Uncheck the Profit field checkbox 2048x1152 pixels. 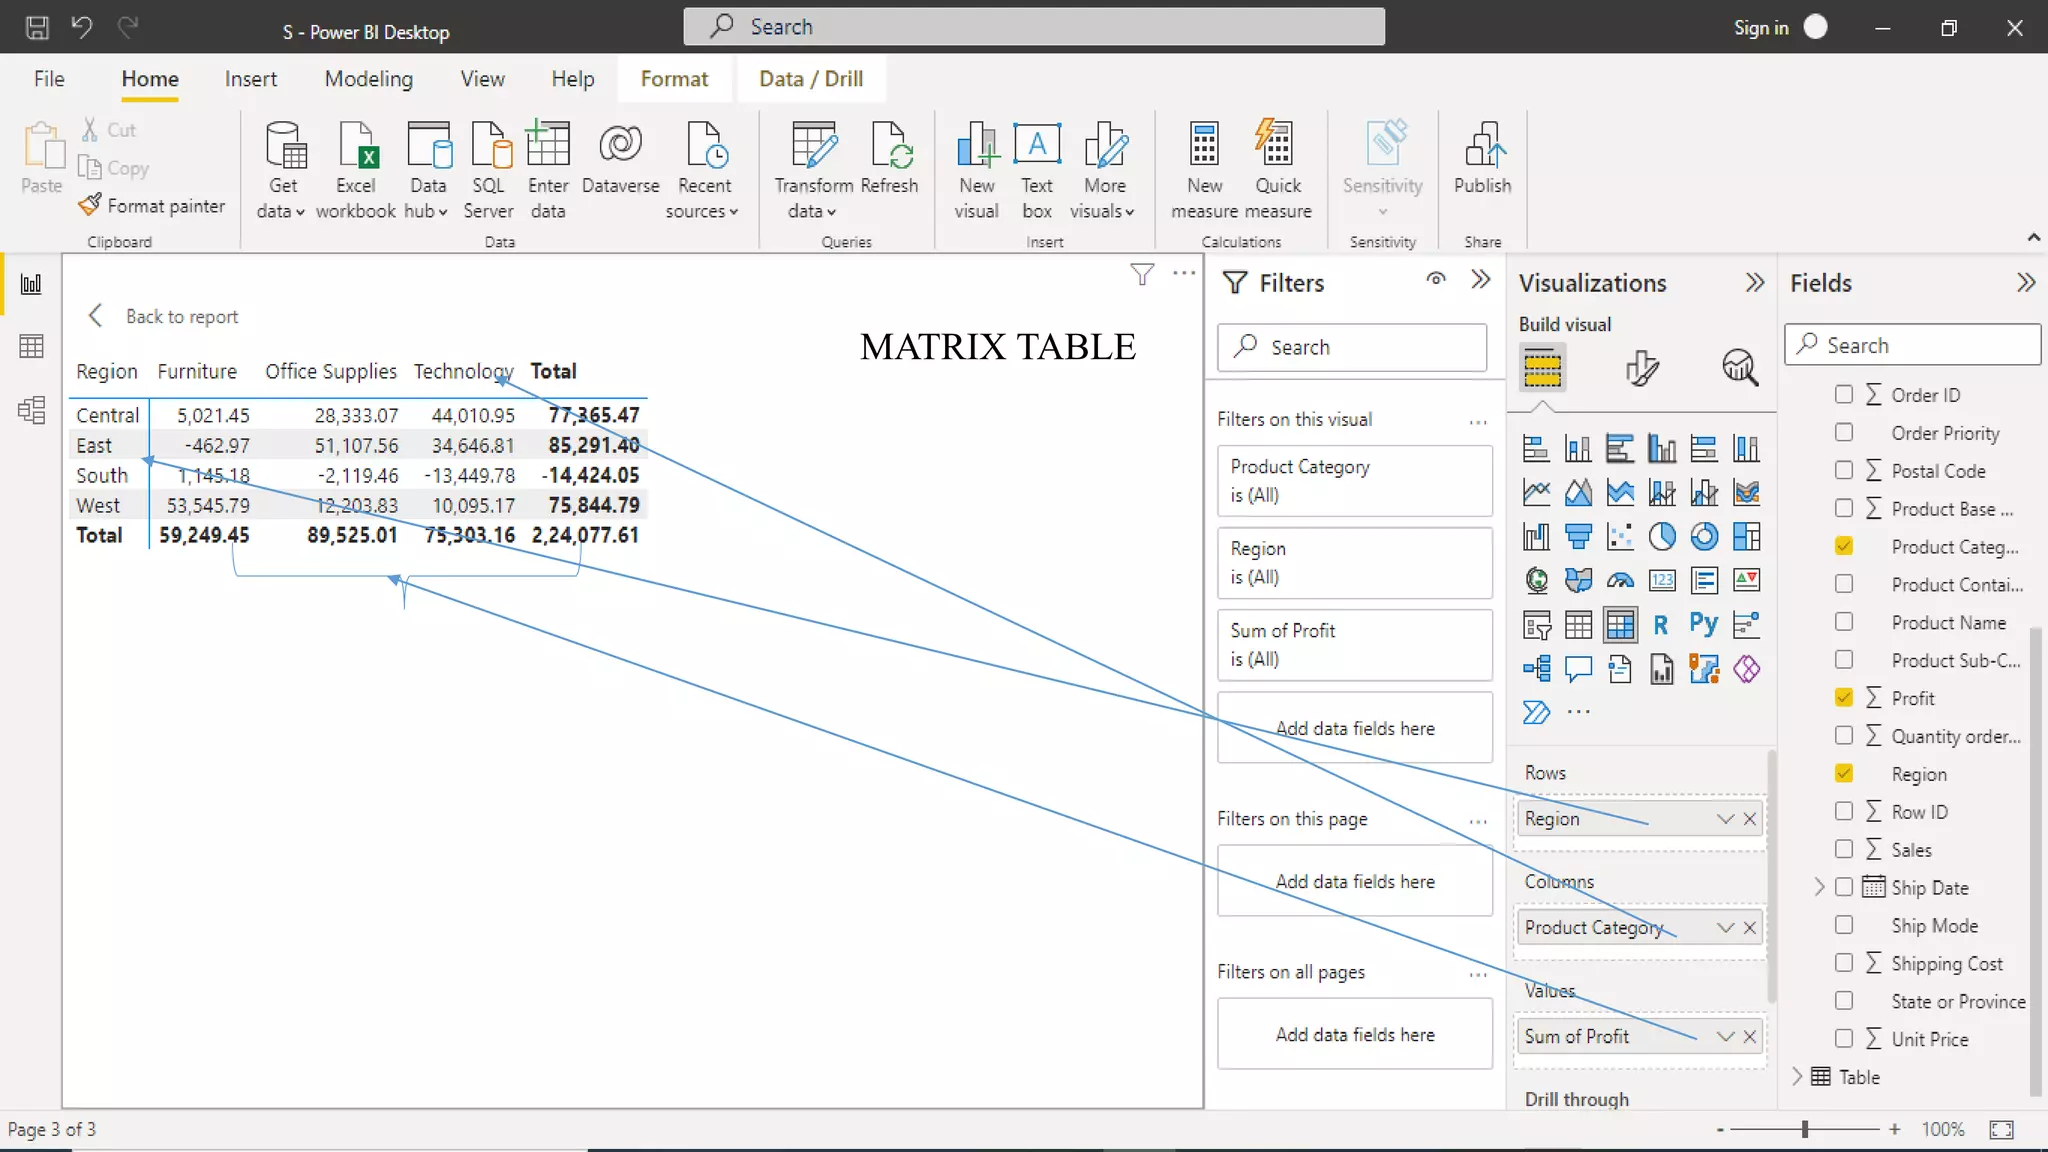[x=1844, y=697]
